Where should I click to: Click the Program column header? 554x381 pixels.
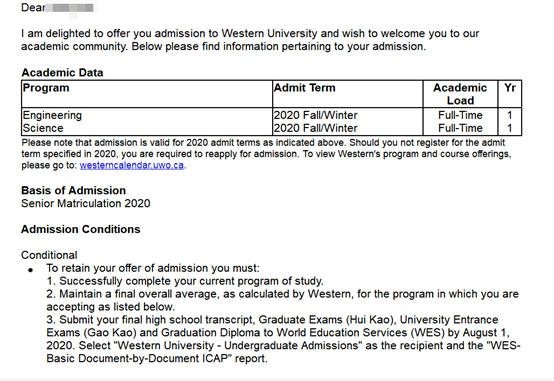(x=46, y=88)
